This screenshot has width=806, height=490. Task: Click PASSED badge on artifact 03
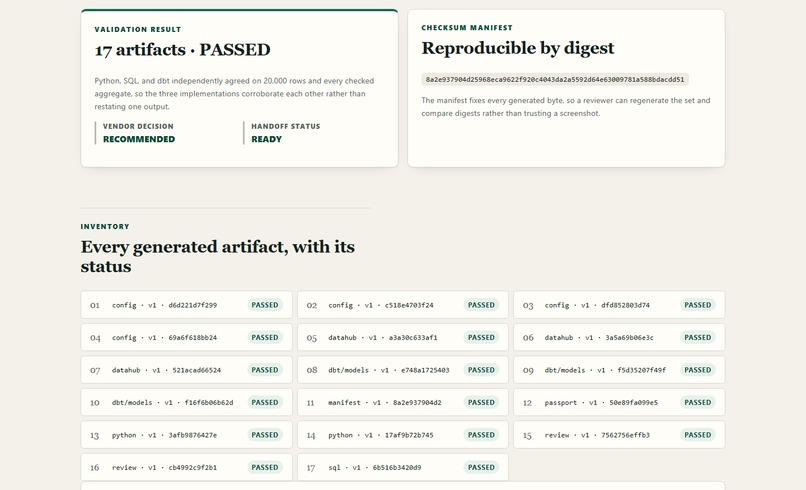coord(698,305)
